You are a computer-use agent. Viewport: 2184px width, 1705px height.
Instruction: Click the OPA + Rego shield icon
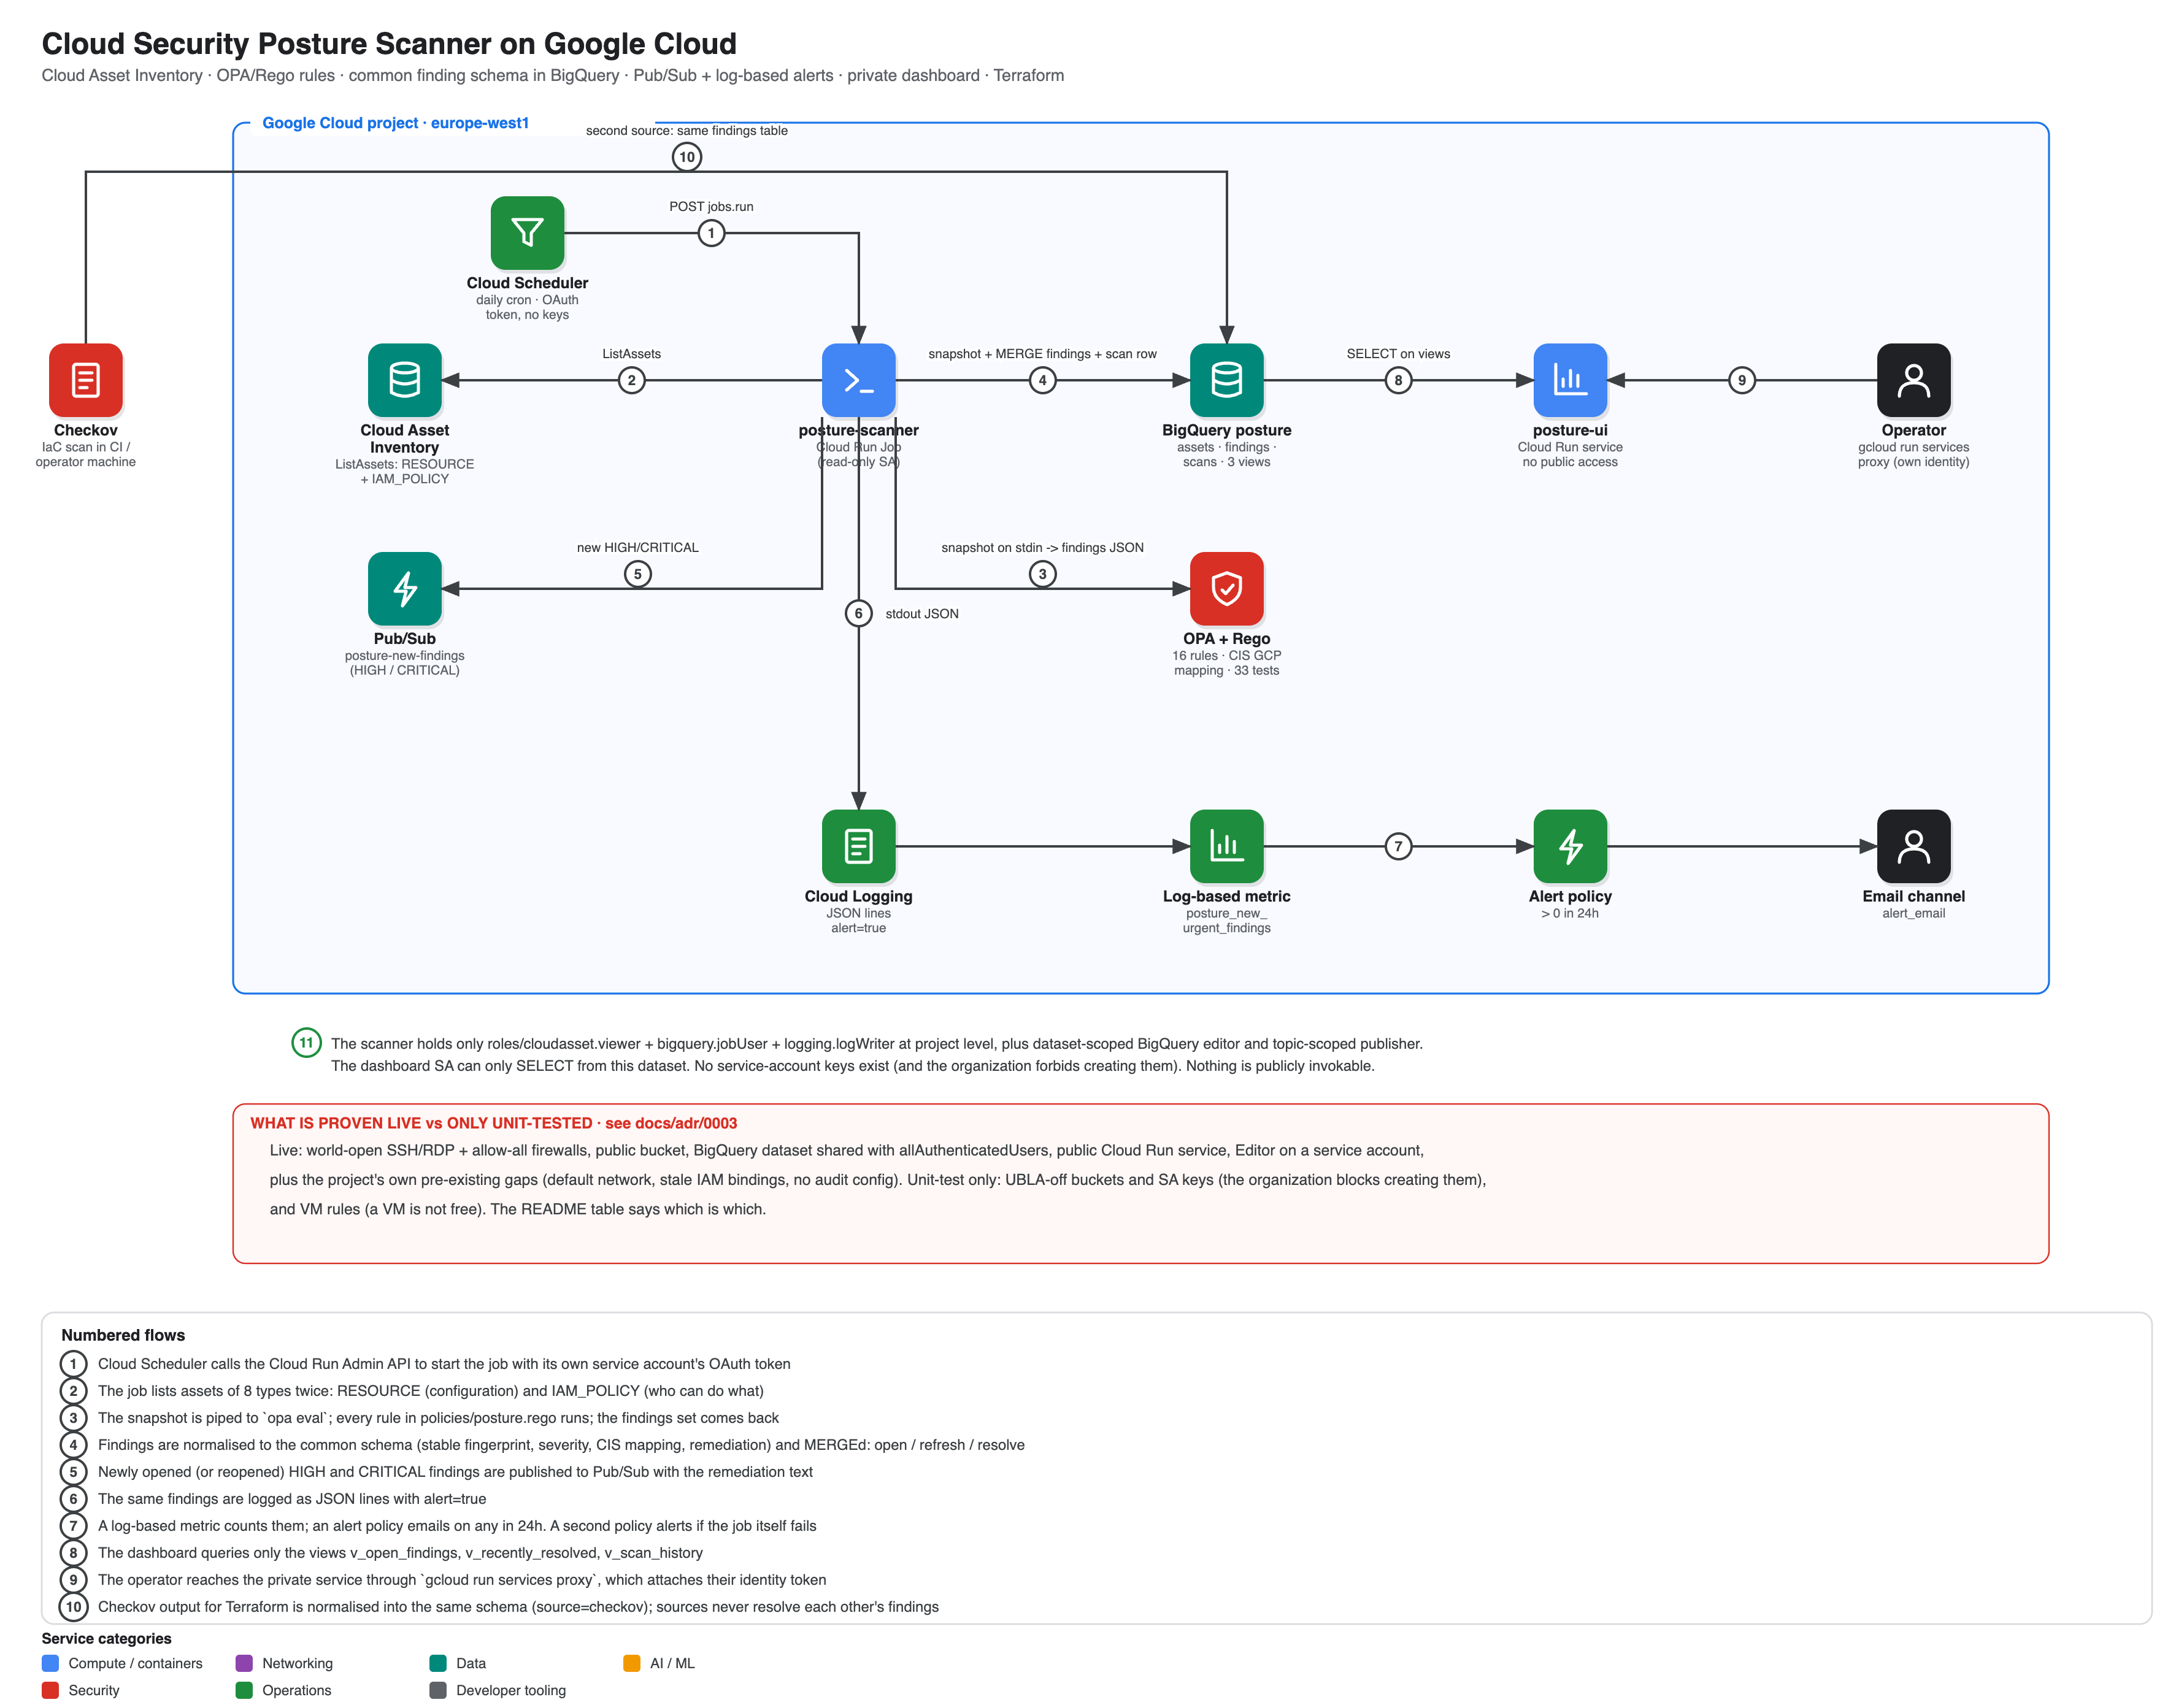(x=1227, y=589)
